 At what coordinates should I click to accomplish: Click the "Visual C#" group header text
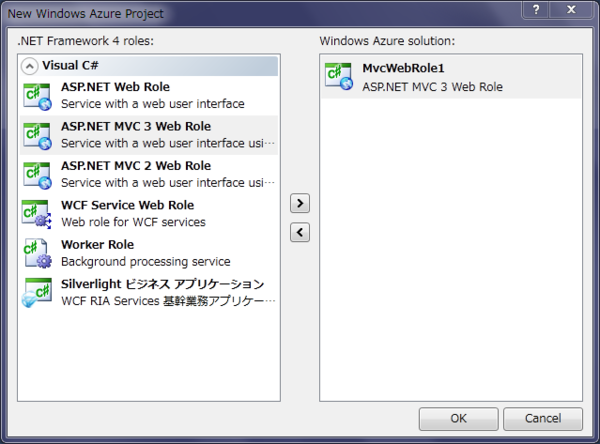click(x=70, y=65)
